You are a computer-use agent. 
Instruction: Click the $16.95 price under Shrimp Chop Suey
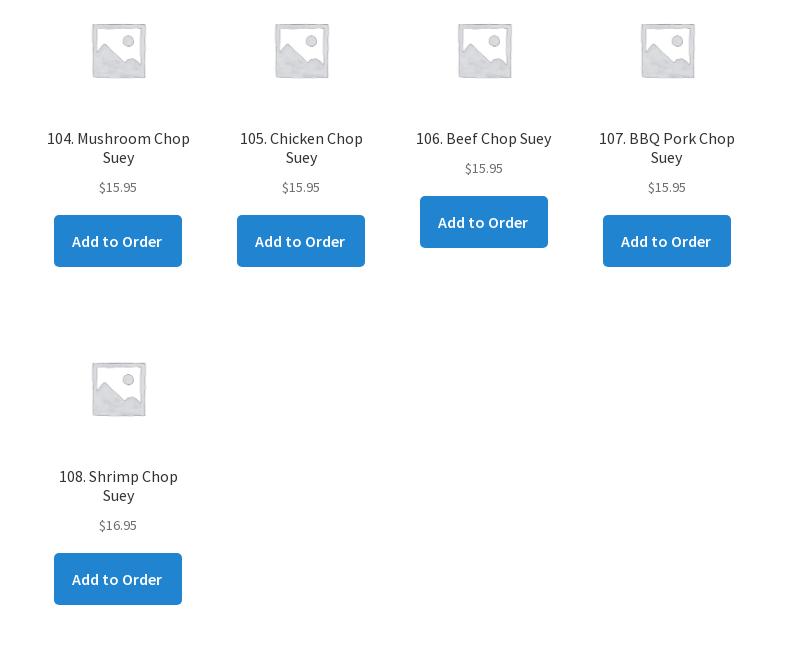pyautogui.click(x=118, y=525)
